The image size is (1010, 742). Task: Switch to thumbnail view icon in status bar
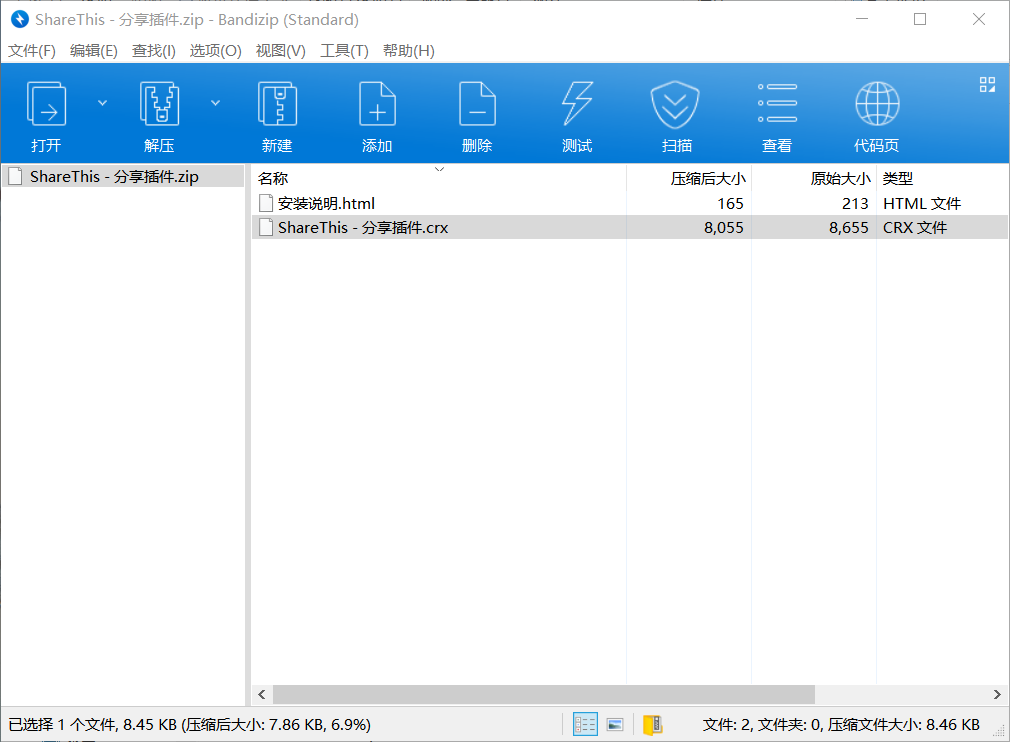[x=615, y=725]
